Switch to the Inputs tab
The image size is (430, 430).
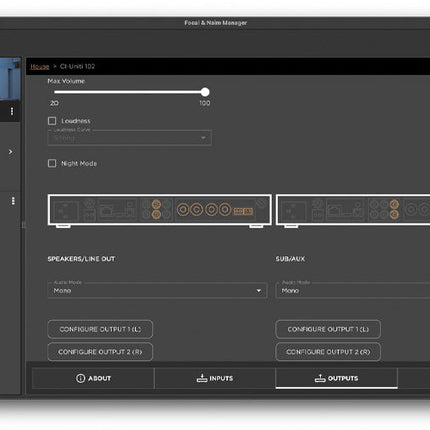coord(215,378)
